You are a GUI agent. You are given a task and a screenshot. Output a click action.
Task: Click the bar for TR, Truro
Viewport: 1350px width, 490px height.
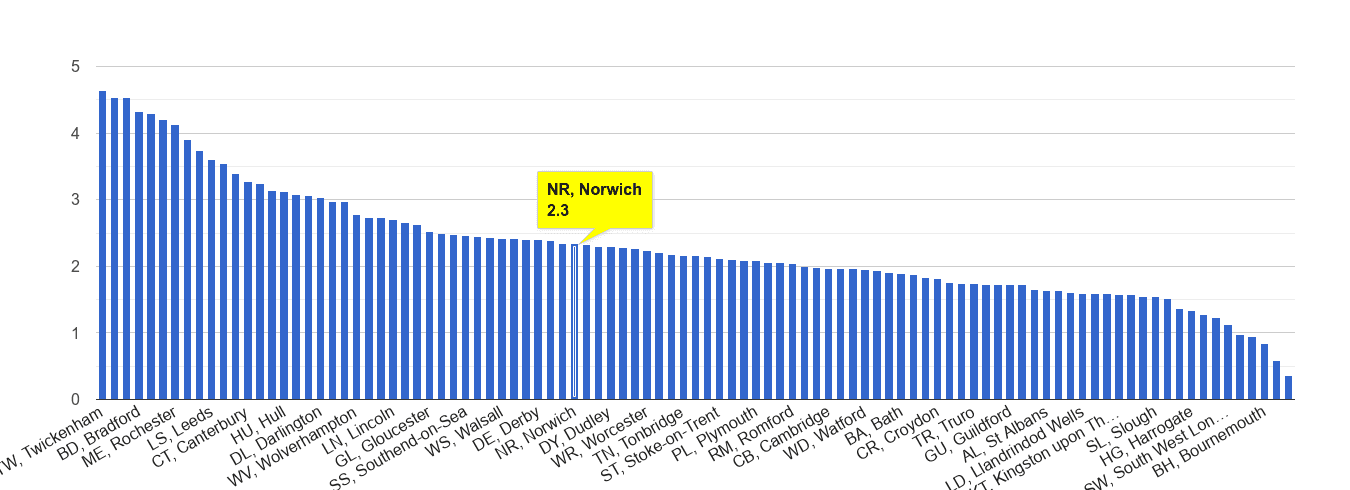coord(974,342)
